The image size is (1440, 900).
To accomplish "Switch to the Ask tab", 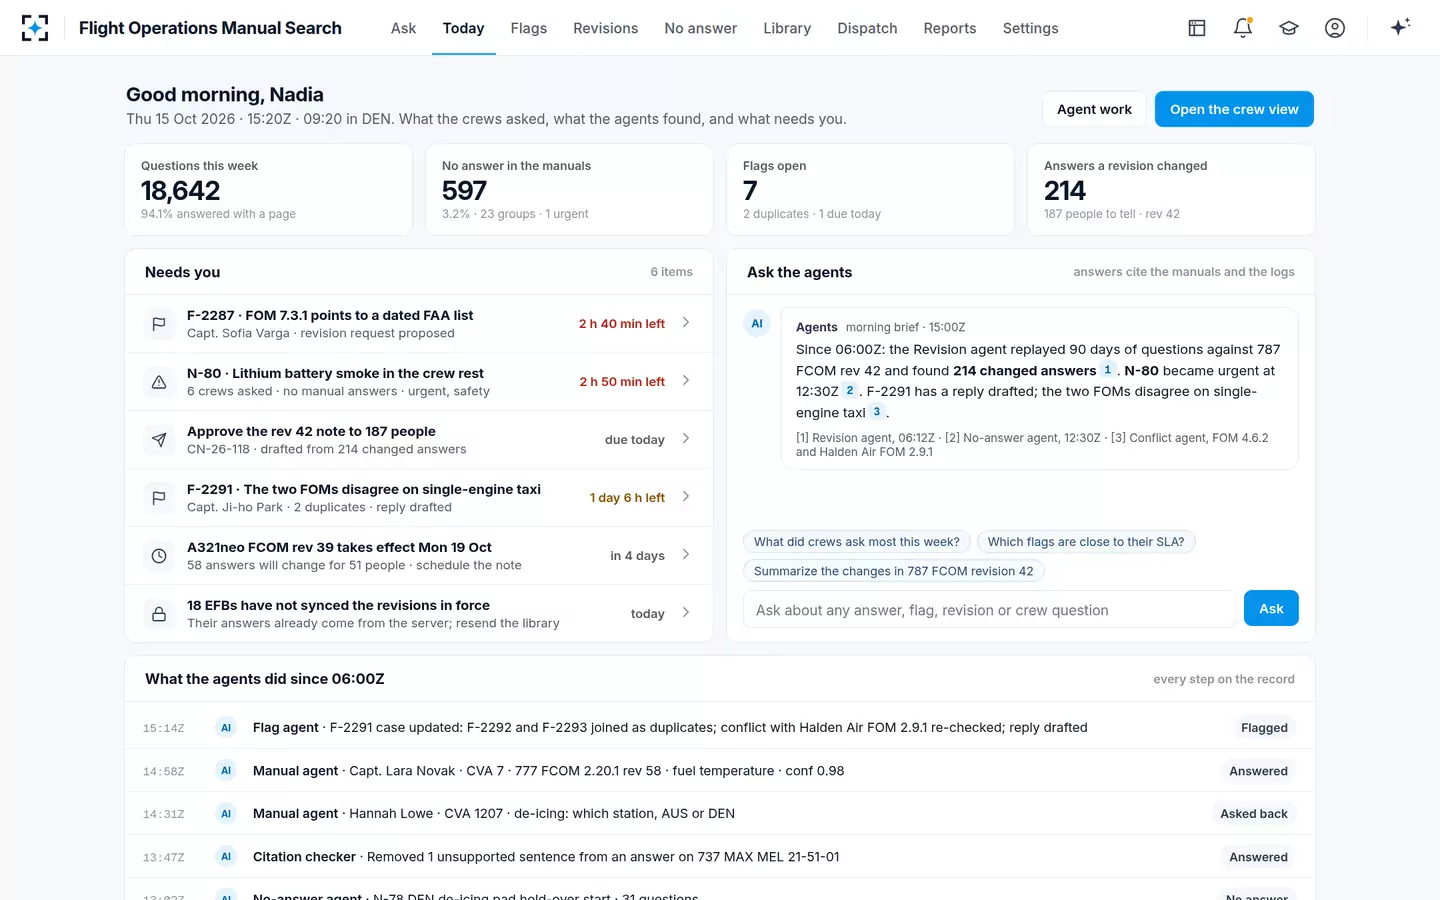I will pos(403,28).
